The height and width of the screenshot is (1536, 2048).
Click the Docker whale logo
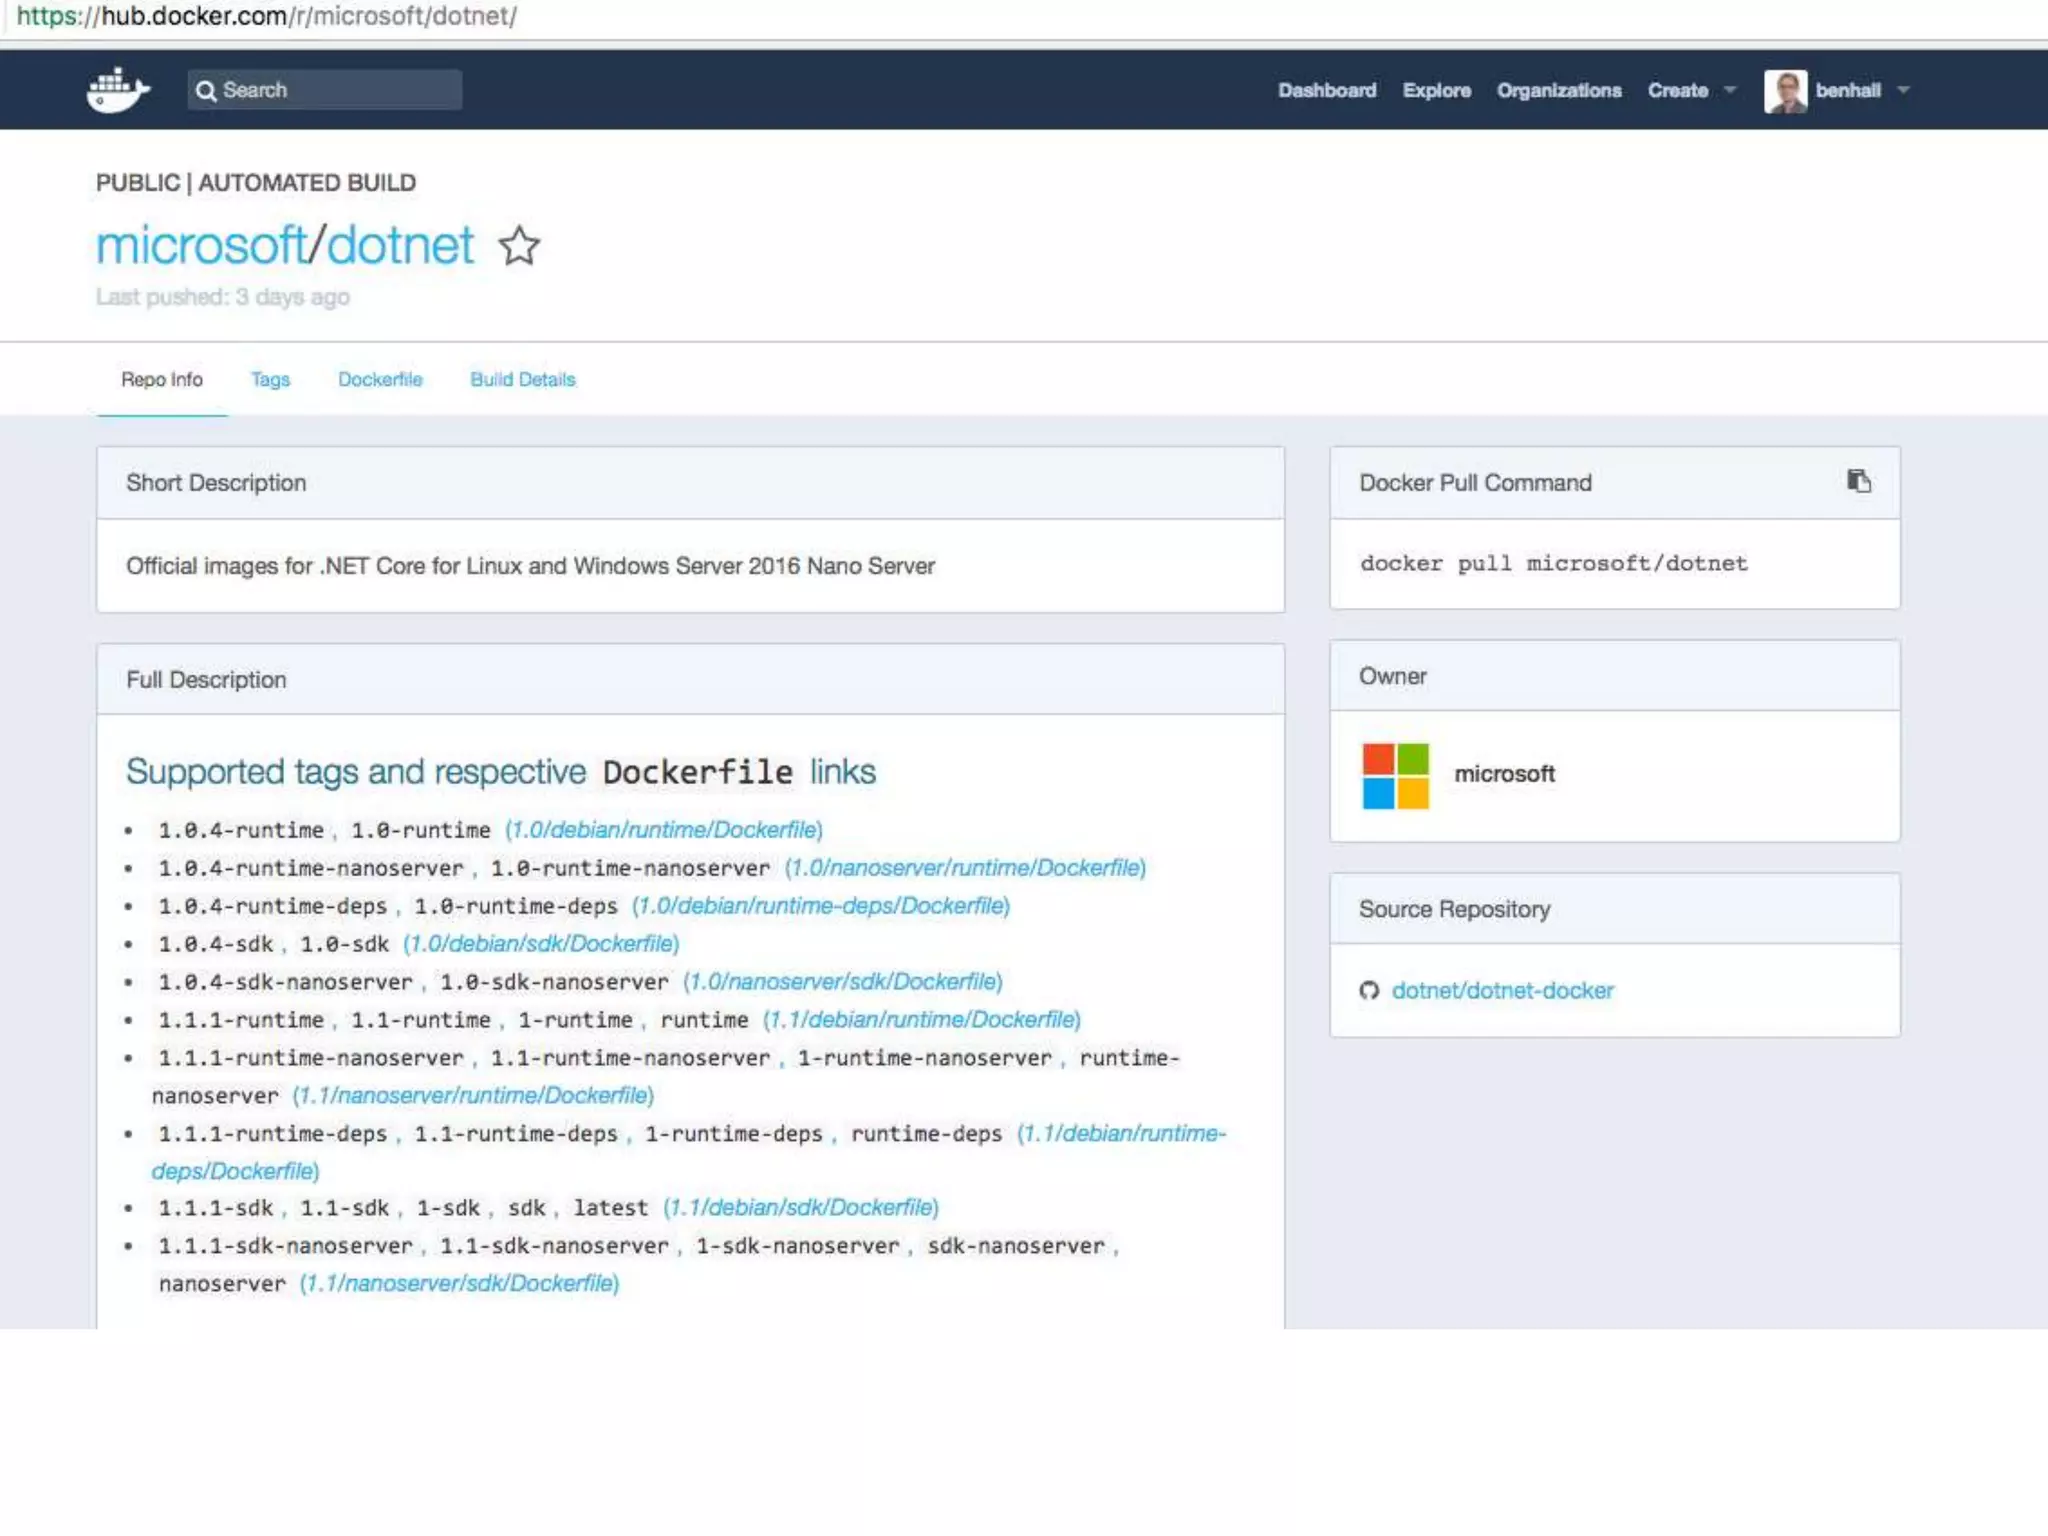tap(118, 90)
